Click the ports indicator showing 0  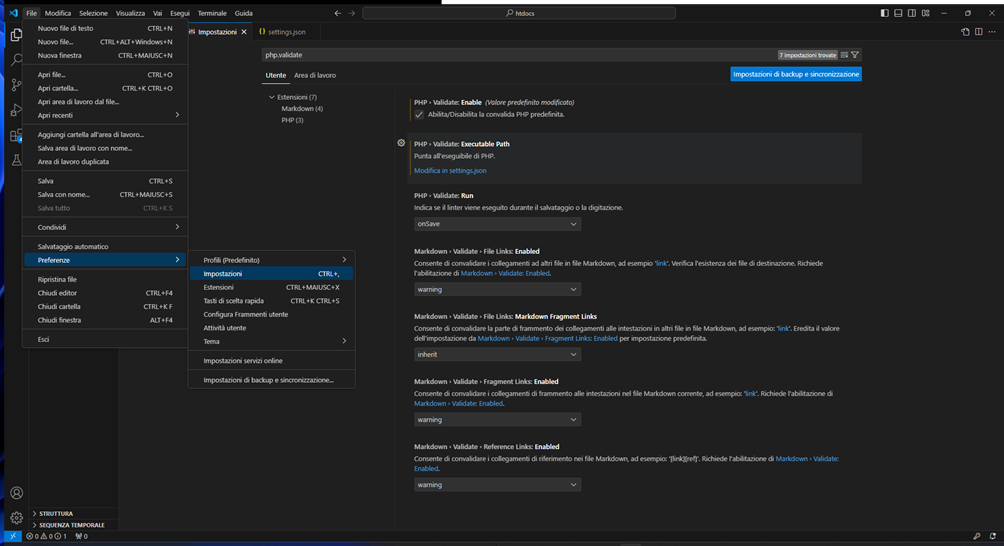point(81,536)
